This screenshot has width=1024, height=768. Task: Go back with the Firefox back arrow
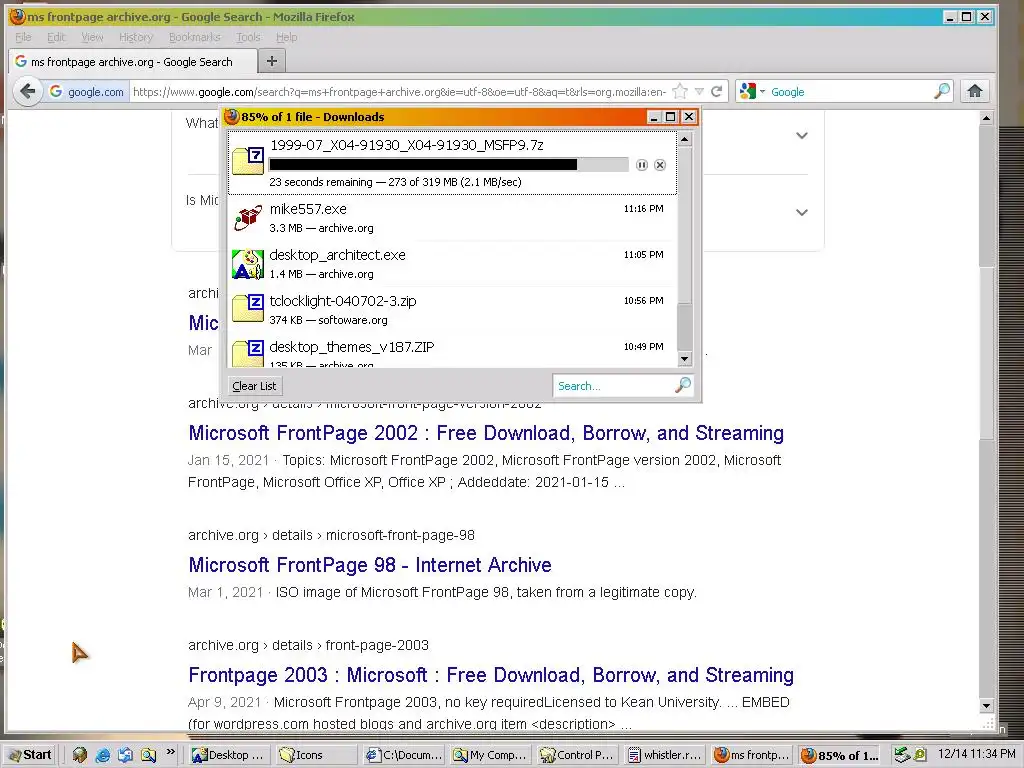coord(27,91)
